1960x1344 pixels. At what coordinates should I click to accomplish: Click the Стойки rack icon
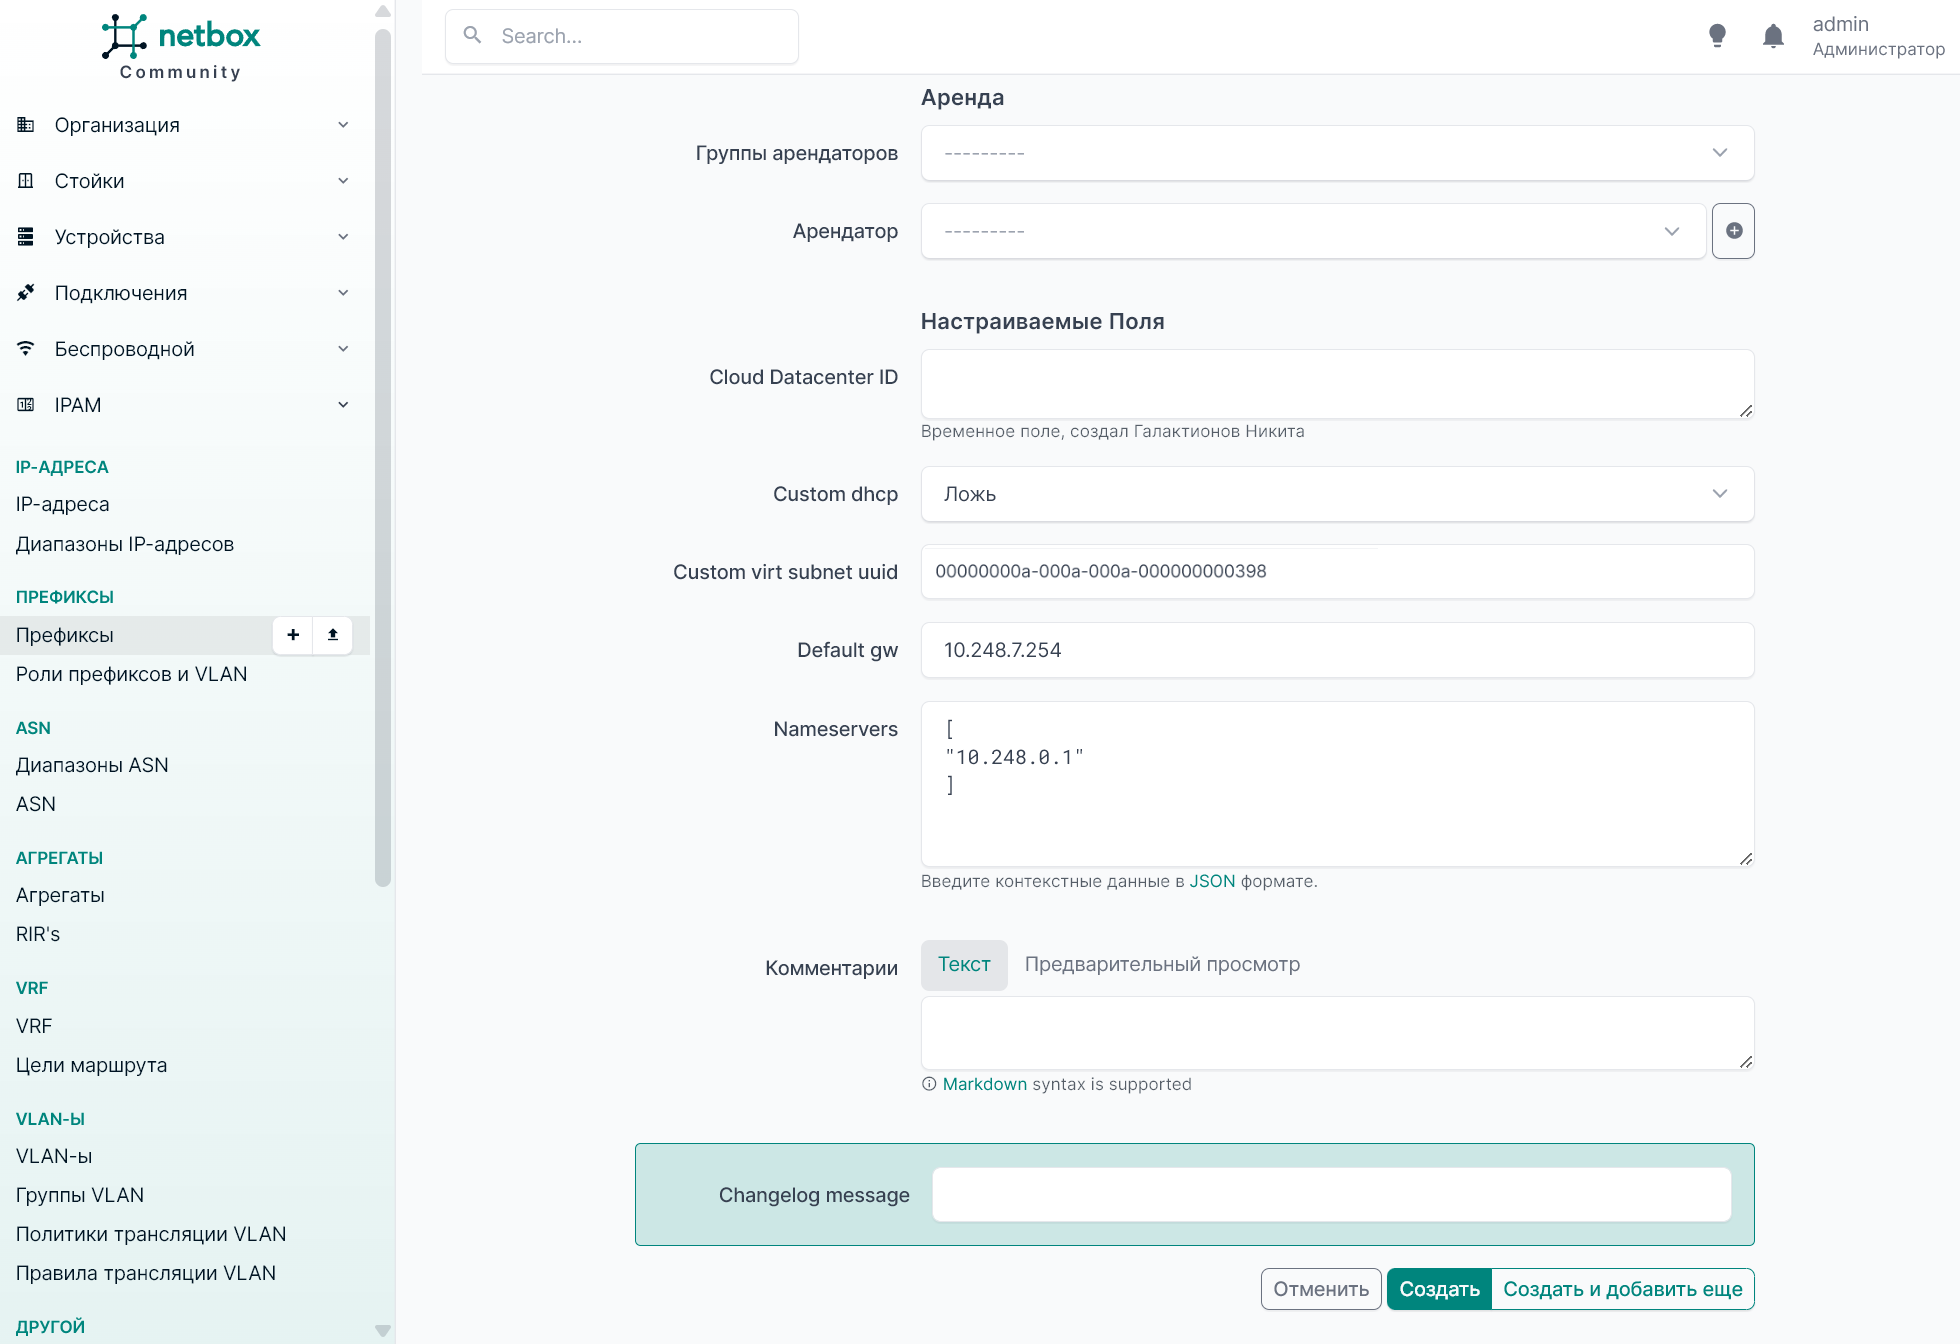tap(26, 181)
